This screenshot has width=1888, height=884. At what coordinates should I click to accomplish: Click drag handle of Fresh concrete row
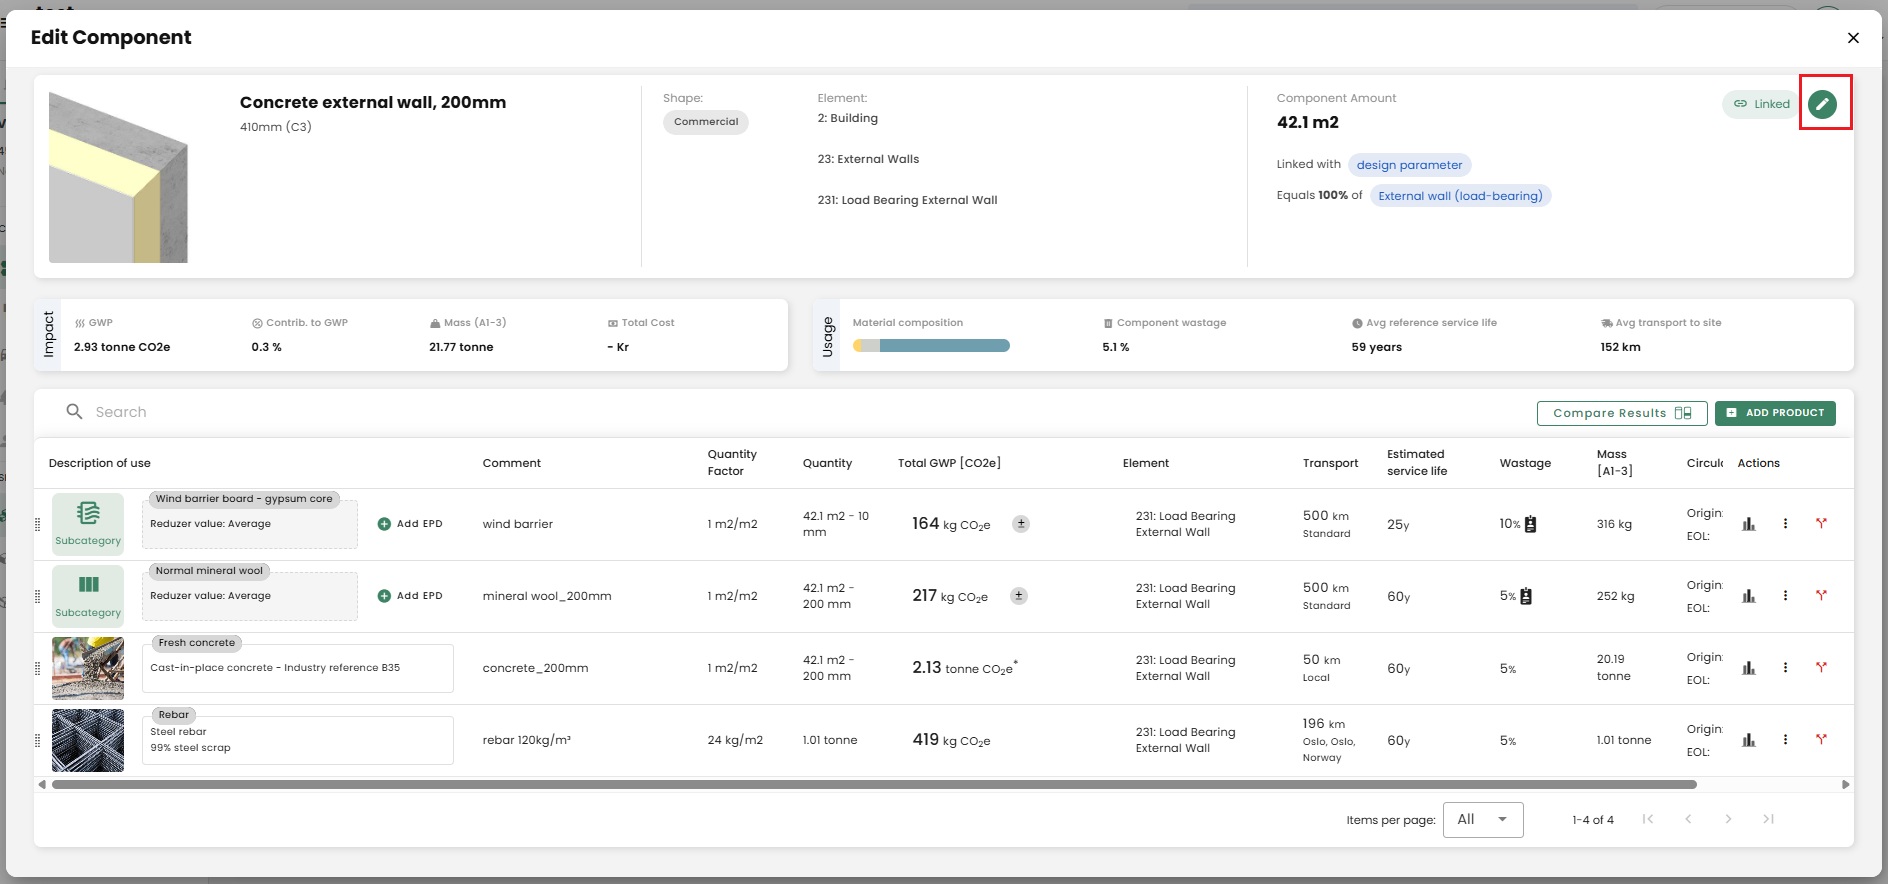point(38,669)
